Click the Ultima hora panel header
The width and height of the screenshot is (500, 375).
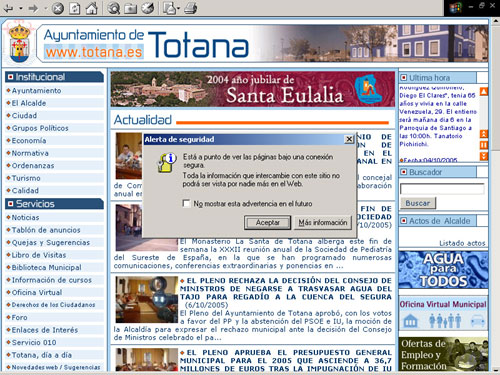pos(438,78)
